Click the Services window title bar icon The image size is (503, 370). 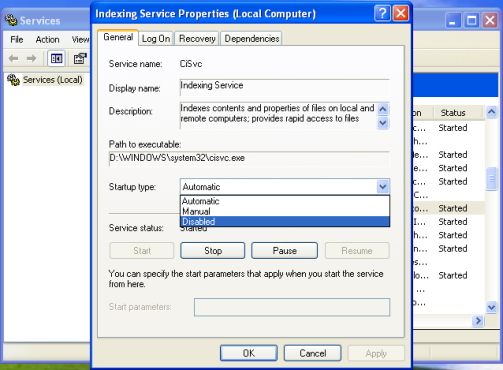click(x=11, y=20)
